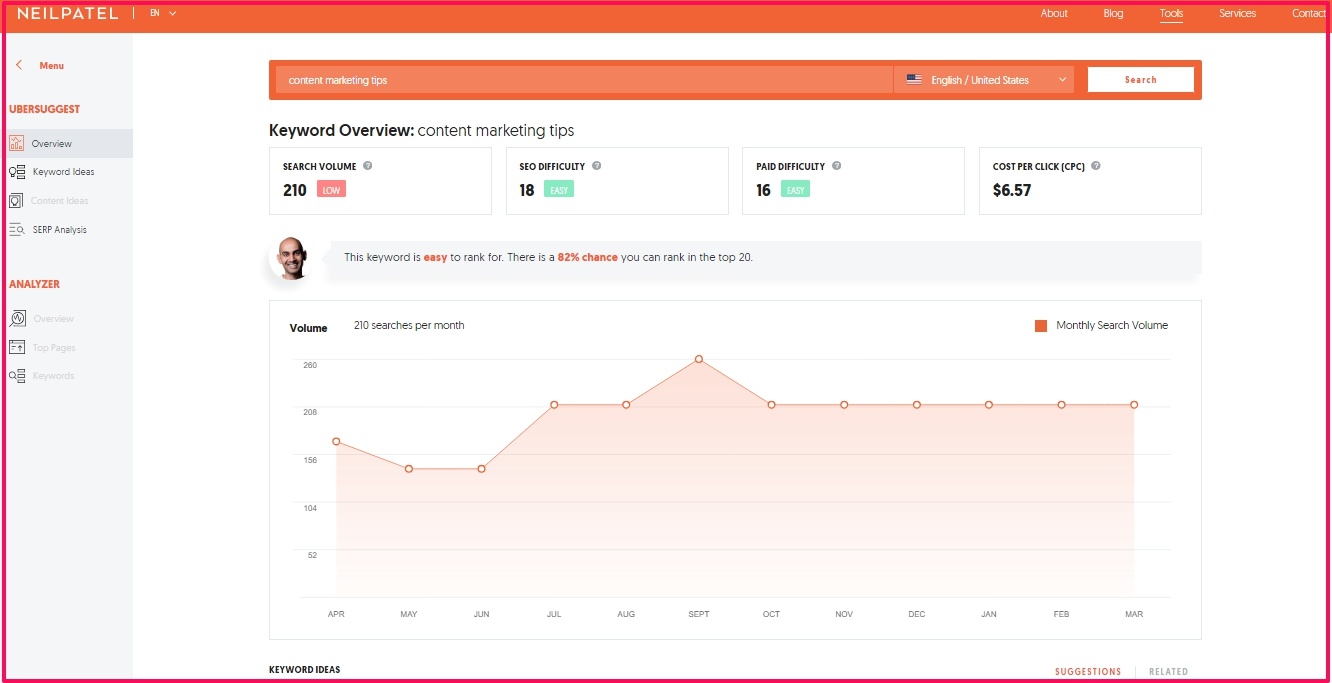Viewport: 1332px width, 683px height.
Task: Click the Top Pages sidebar link text
Action: 54,348
